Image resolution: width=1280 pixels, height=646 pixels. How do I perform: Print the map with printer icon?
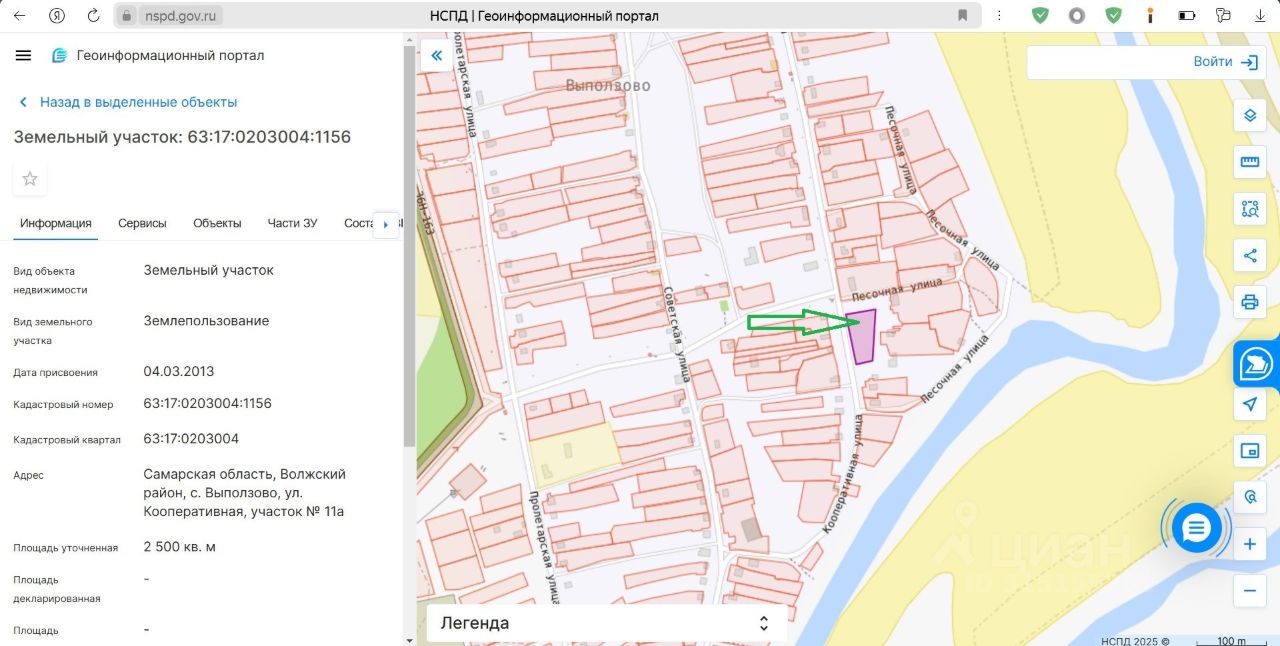click(1249, 302)
